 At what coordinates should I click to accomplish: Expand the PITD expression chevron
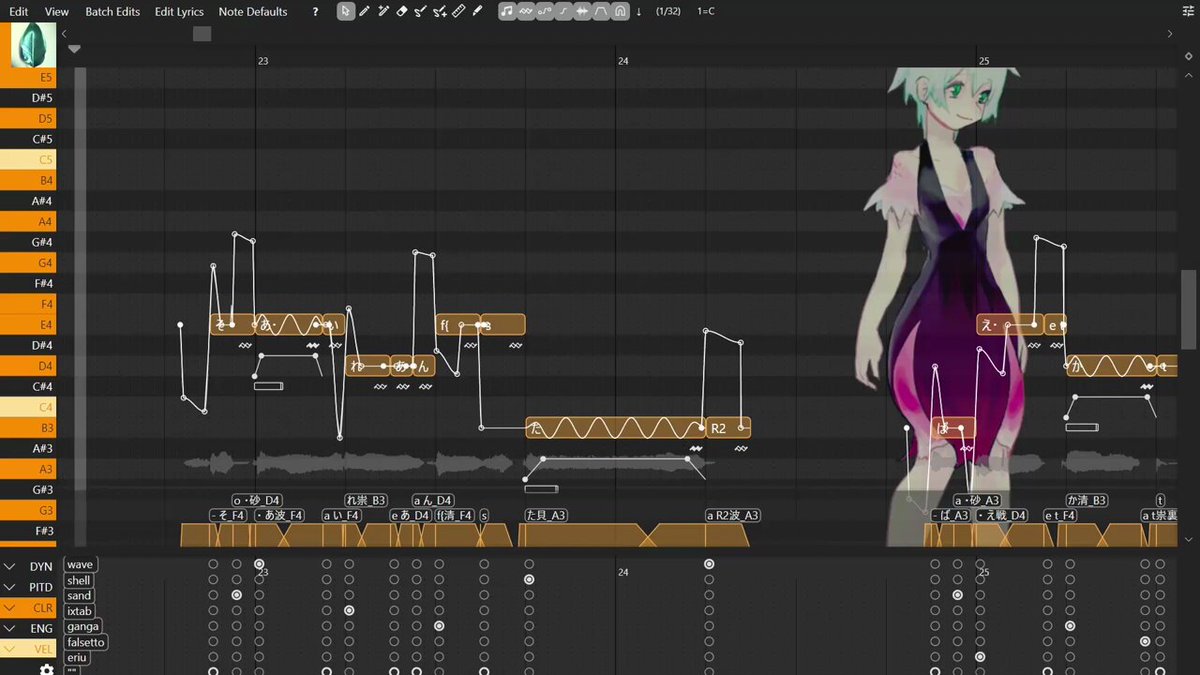(x=10, y=587)
